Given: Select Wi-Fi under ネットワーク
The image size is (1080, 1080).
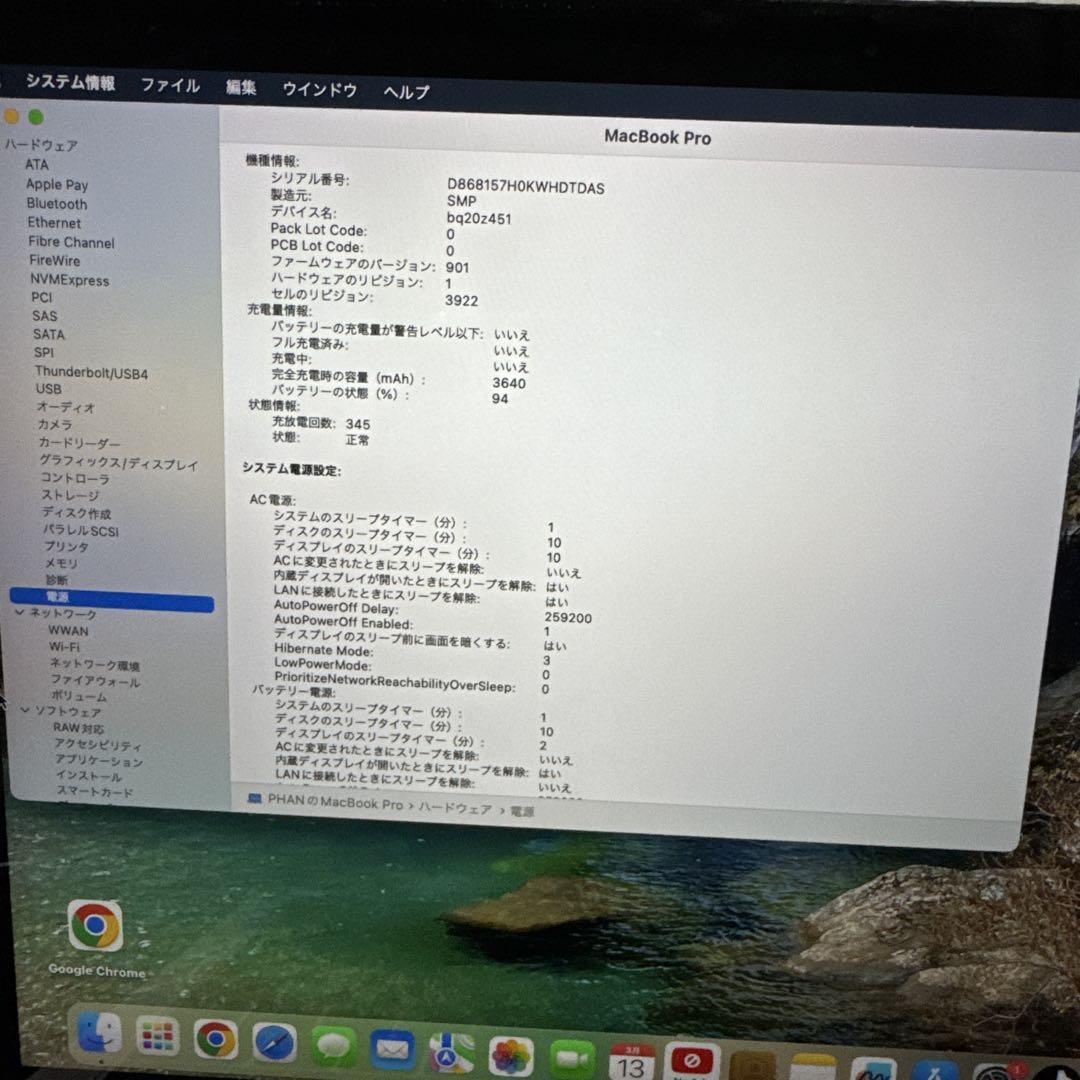Looking at the screenshot, I should tap(64, 647).
